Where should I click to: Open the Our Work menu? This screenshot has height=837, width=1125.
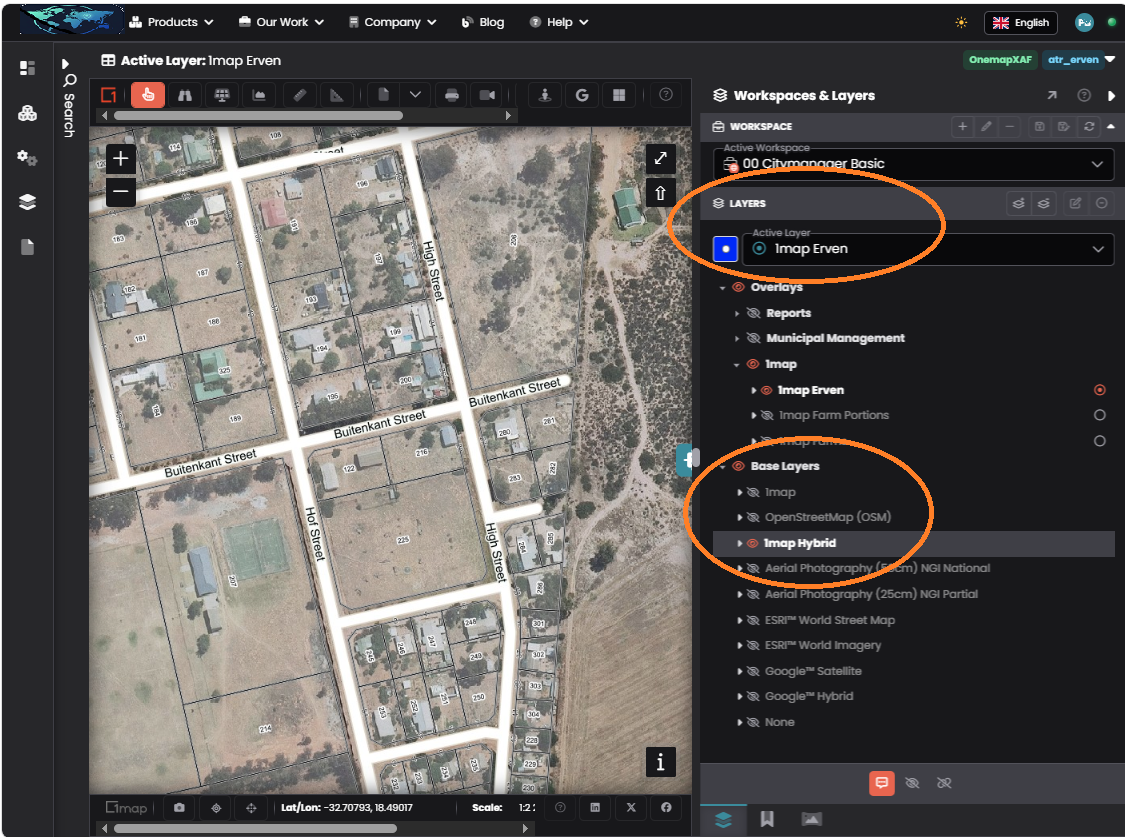click(281, 22)
